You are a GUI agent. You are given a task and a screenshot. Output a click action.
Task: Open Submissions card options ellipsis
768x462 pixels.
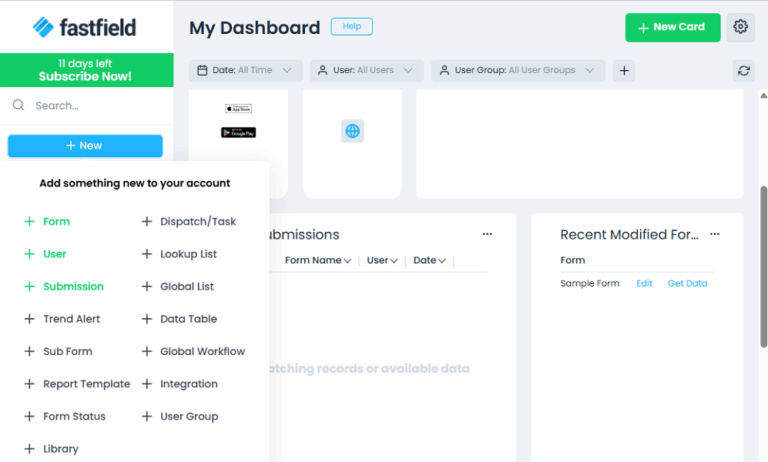(487, 234)
